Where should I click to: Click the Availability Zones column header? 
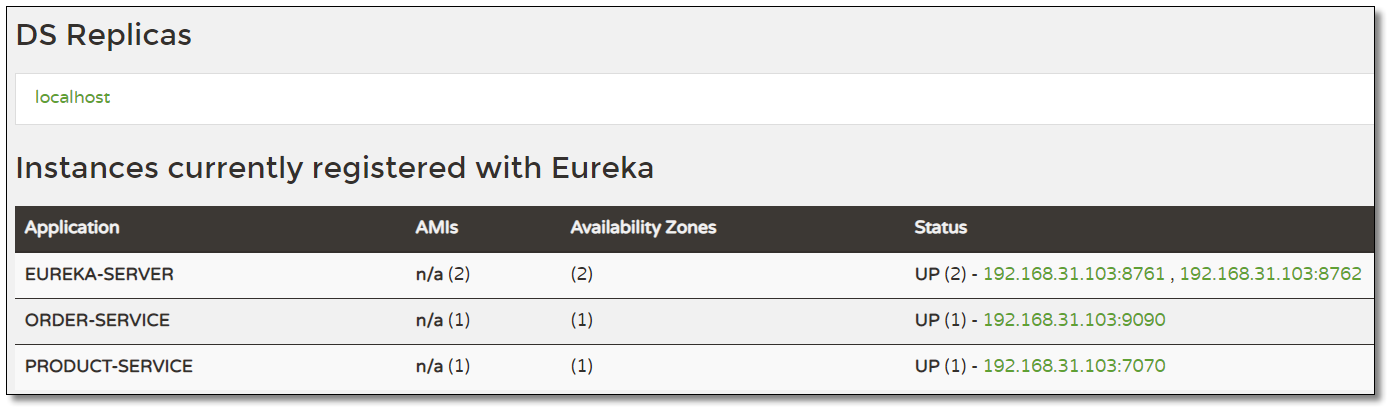(x=643, y=228)
